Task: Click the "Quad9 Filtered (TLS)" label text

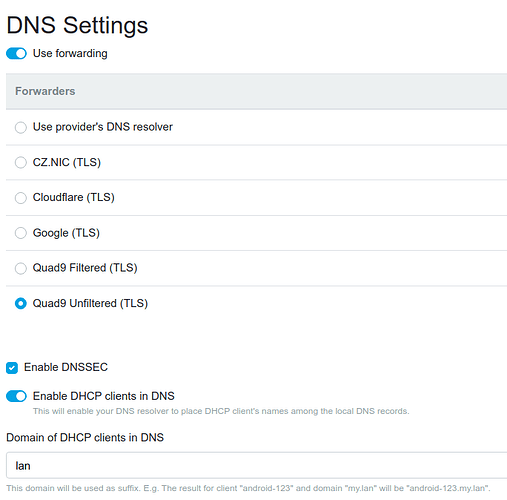Action: (x=85, y=268)
